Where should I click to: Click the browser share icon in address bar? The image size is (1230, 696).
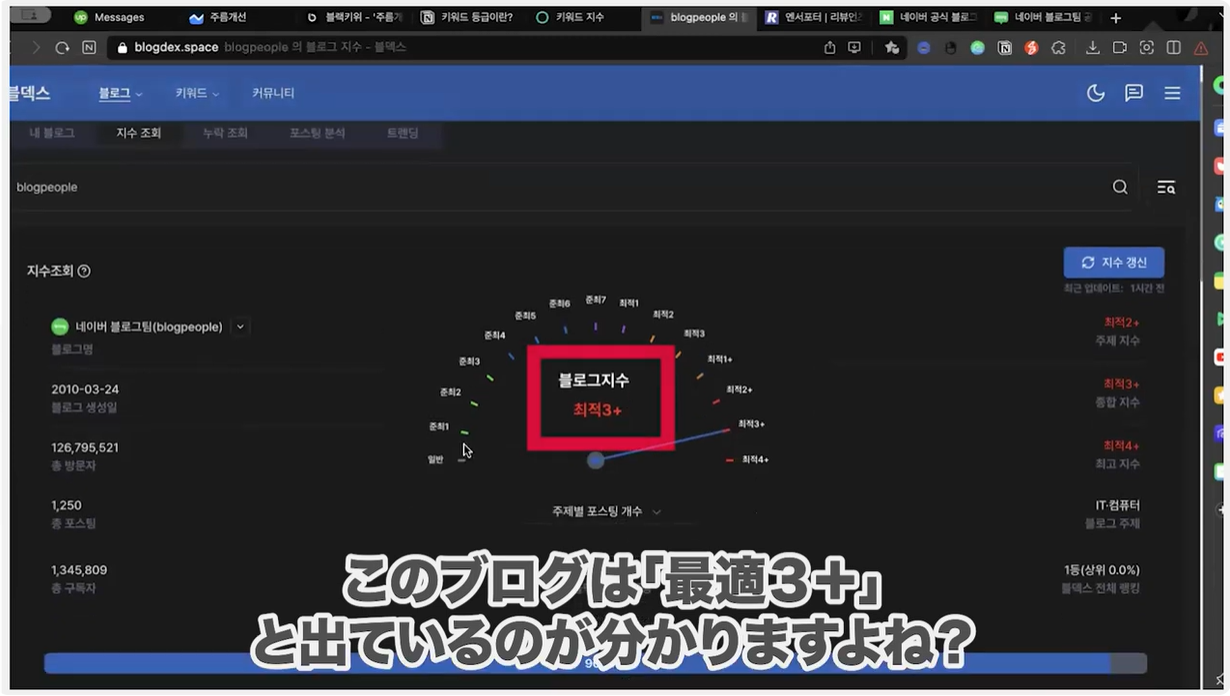829,48
